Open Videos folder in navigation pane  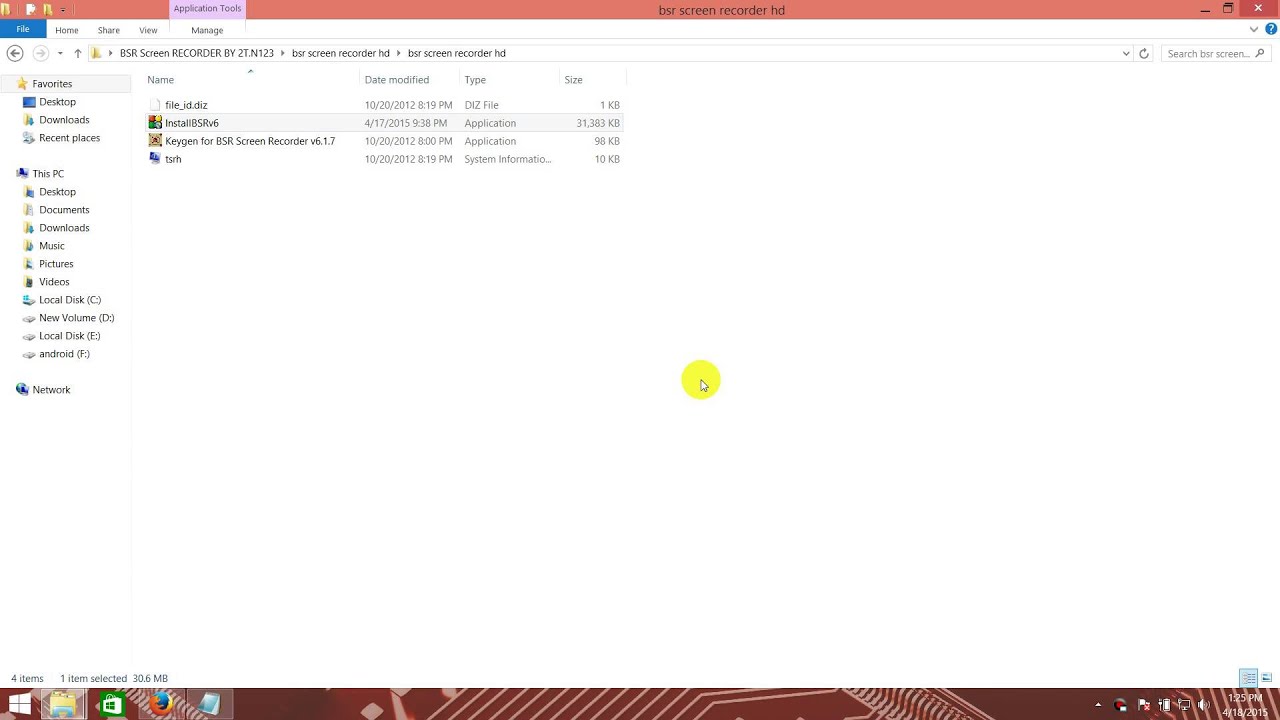pyautogui.click(x=54, y=282)
